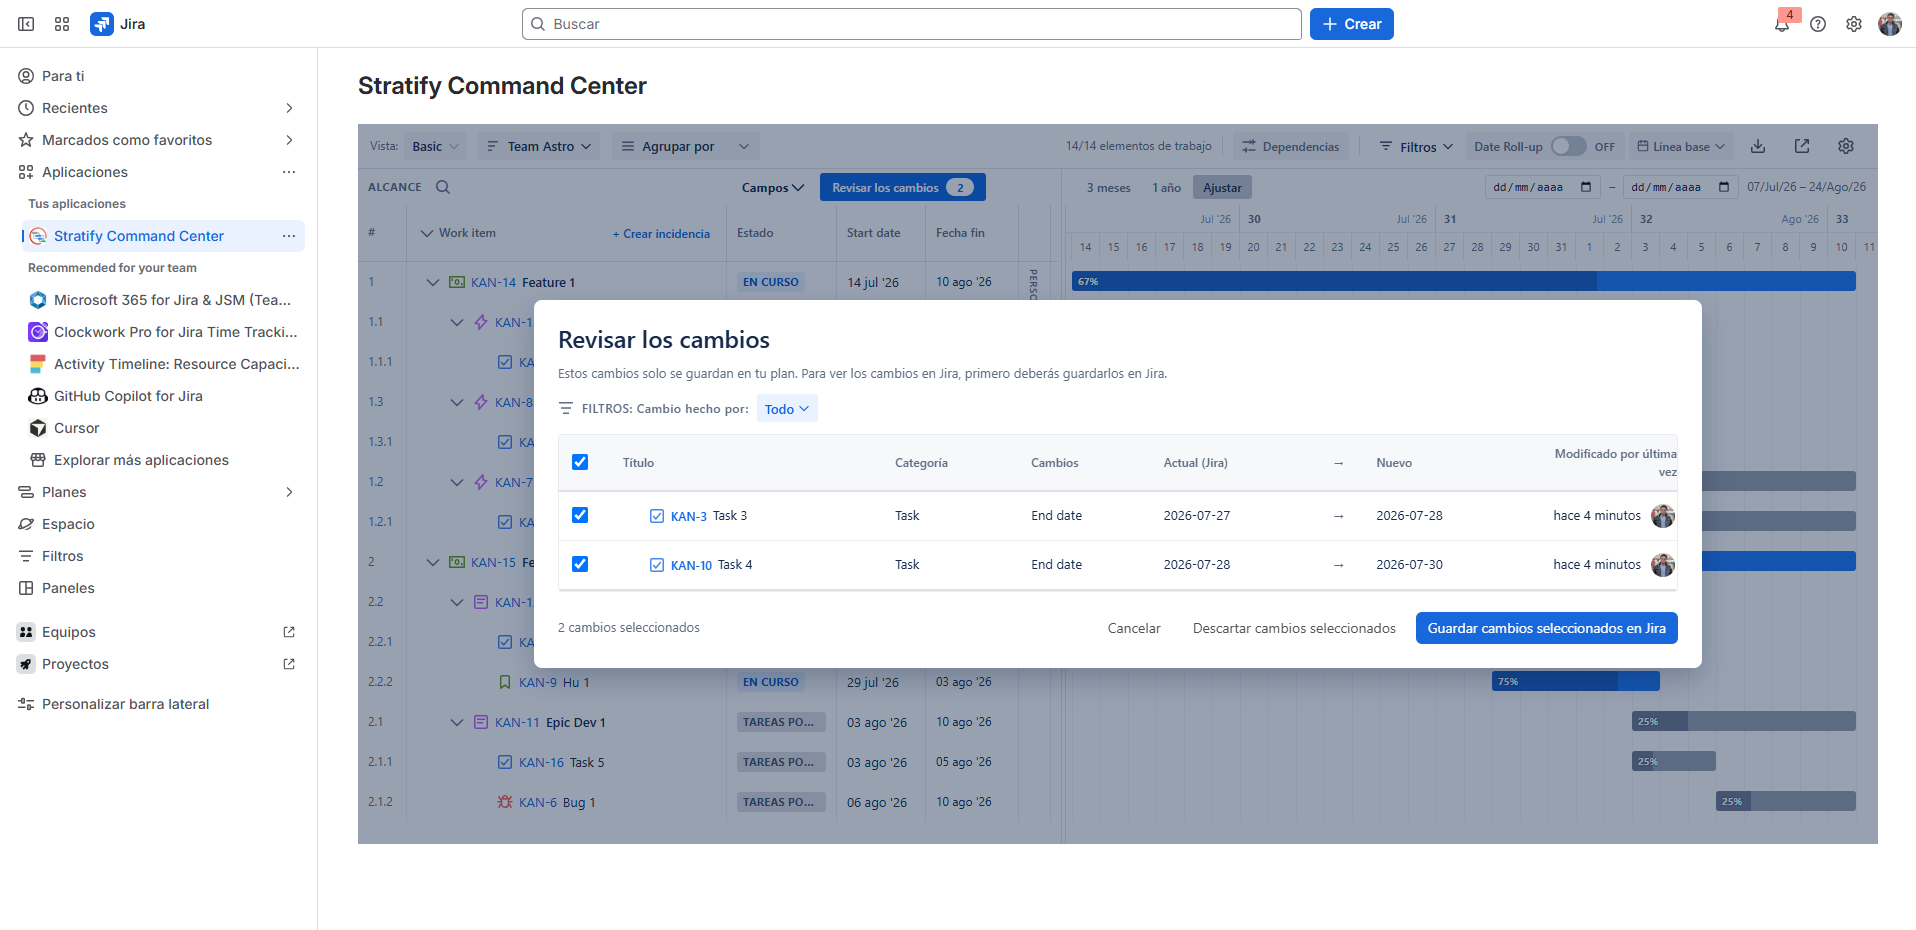Screen dimensions: 1916x930
Task: Open the Gantt settings gear icon
Action: 1846,146
